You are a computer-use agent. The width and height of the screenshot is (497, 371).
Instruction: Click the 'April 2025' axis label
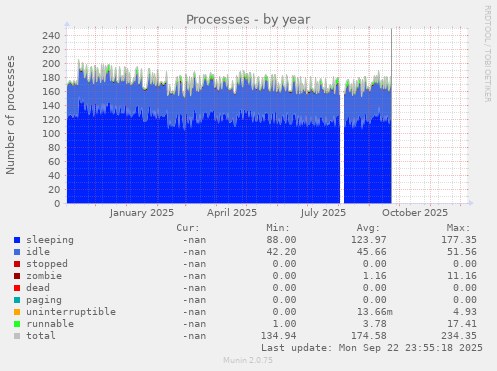click(232, 213)
